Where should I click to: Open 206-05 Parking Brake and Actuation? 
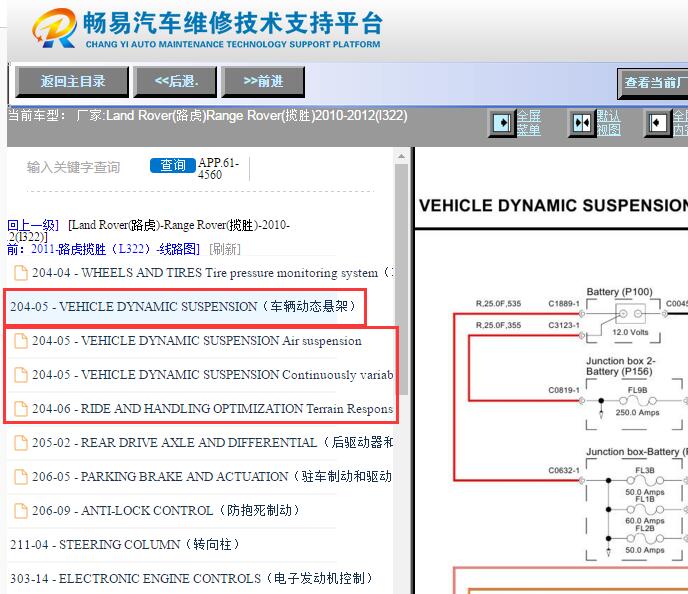point(211,476)
